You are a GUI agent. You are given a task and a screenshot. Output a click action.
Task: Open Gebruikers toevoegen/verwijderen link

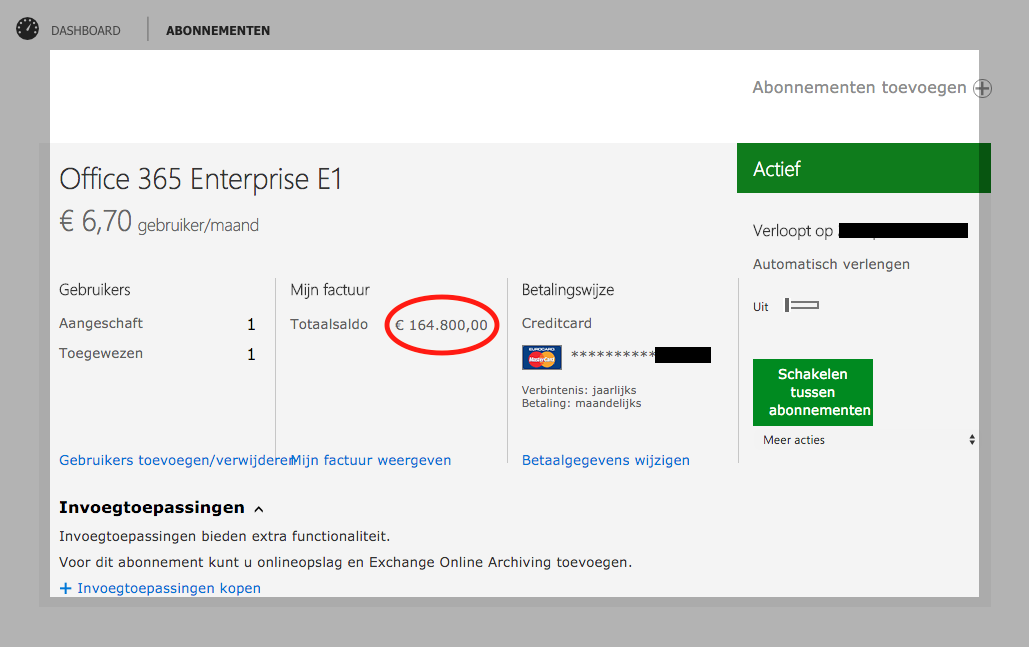pos(175,460)
